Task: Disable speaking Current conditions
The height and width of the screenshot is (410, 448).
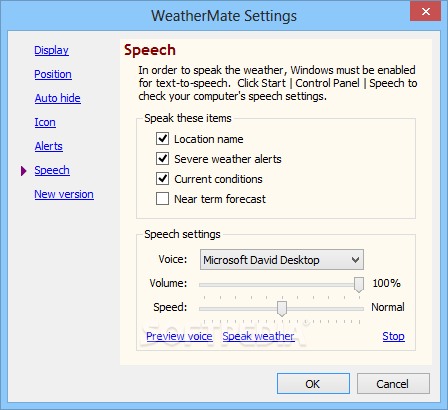Action: [162, 179]
